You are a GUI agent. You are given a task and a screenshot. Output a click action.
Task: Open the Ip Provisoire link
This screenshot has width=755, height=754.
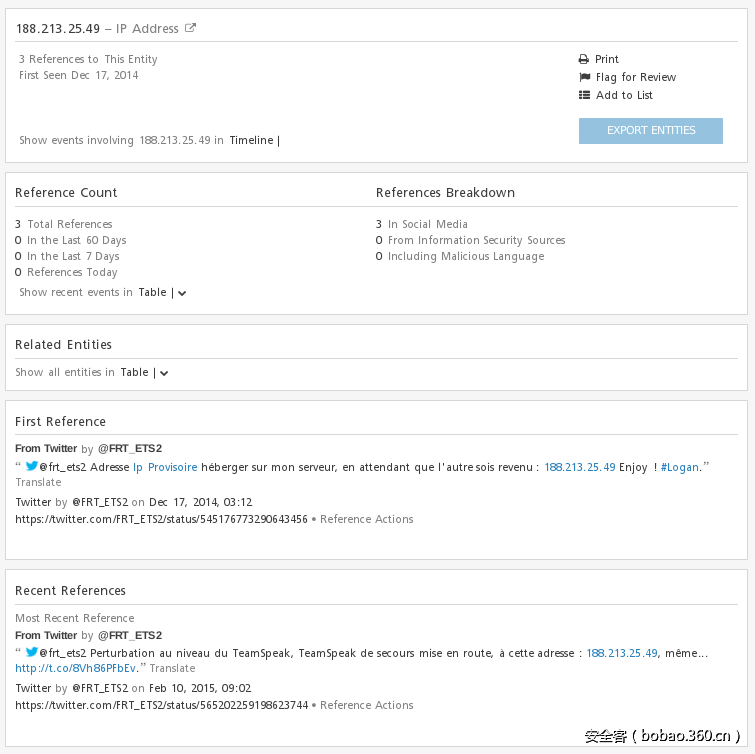(165, 467)
